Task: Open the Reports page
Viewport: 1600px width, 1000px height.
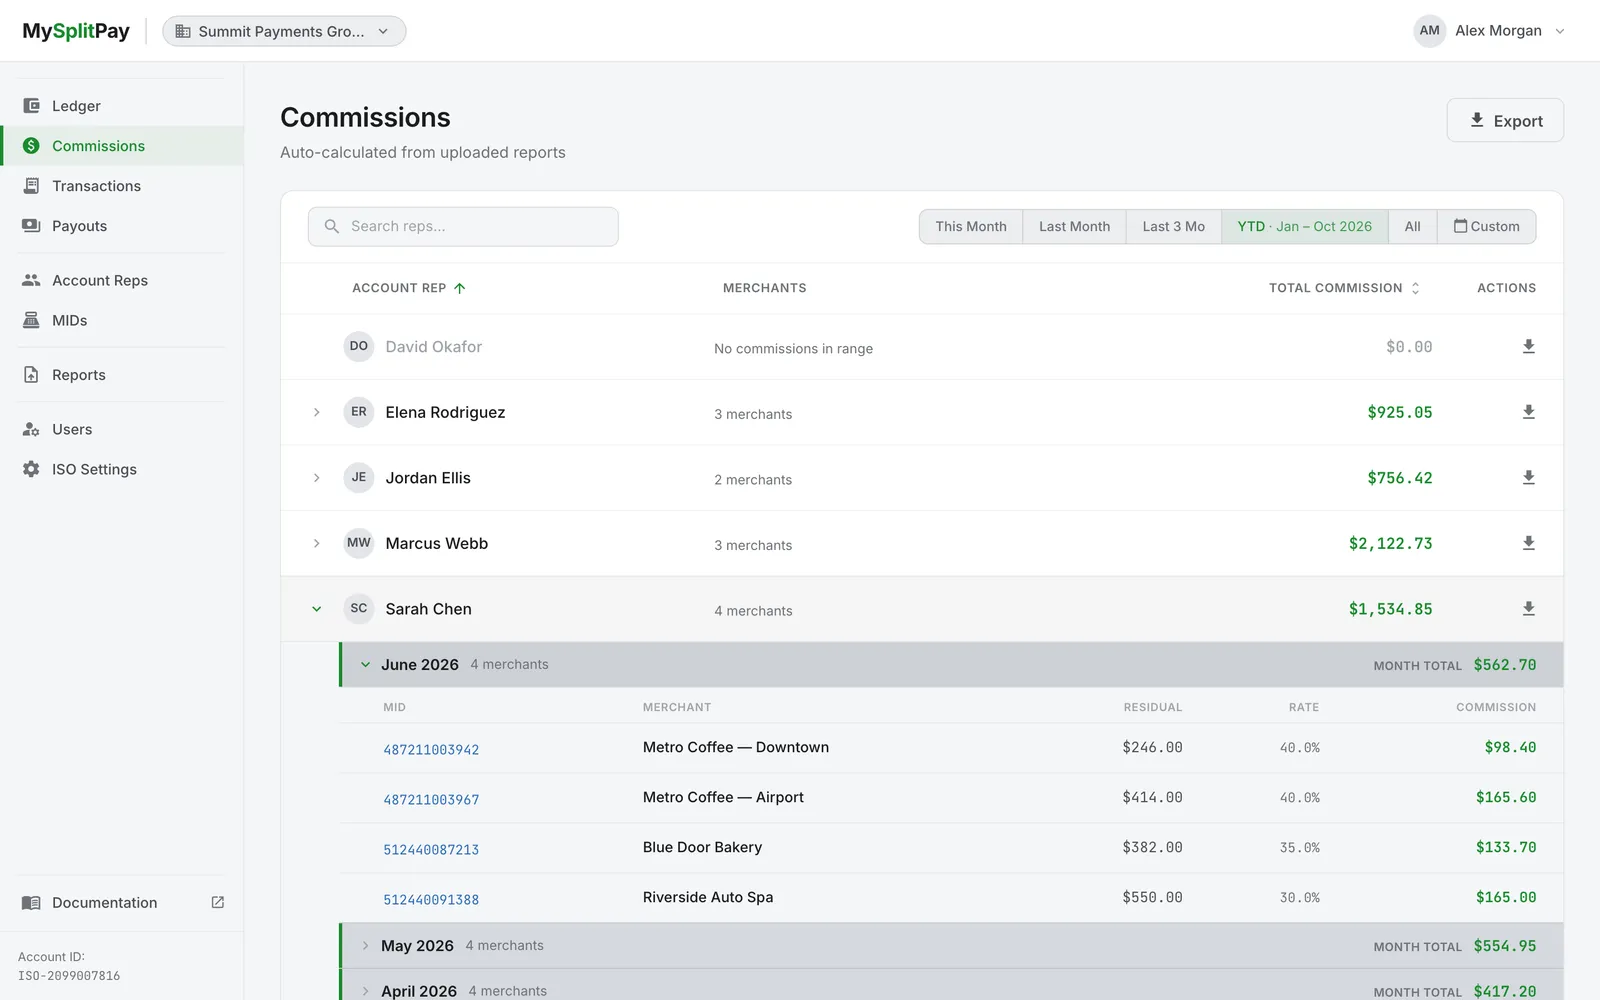Action: click(122, 375)
